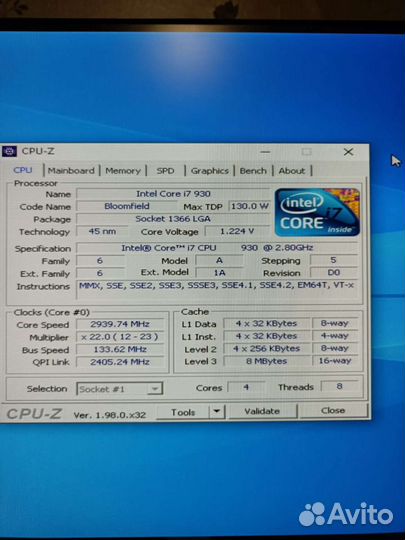Click the Ext. Model value '1A'
The image size is (405, 540).
[x=219, y=273]
